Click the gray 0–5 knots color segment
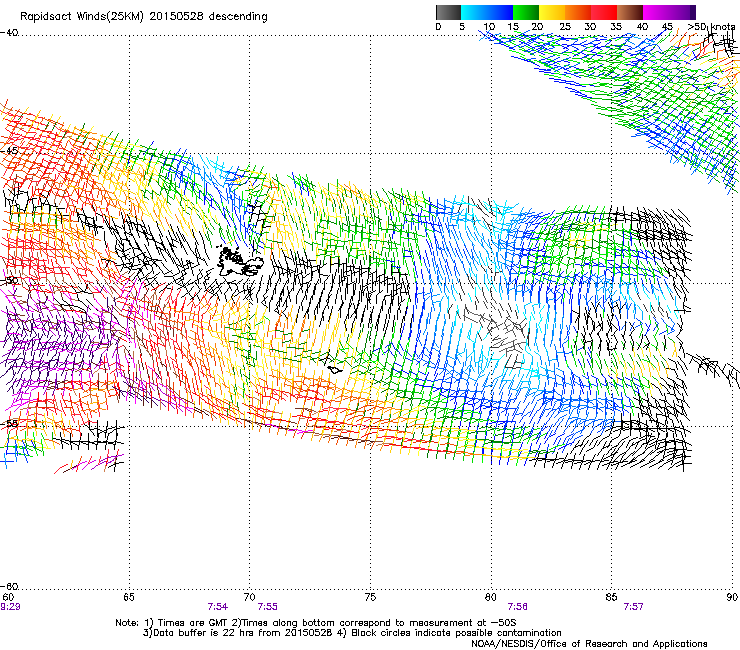This screenshot has width=740, height=650. point(448,12)
